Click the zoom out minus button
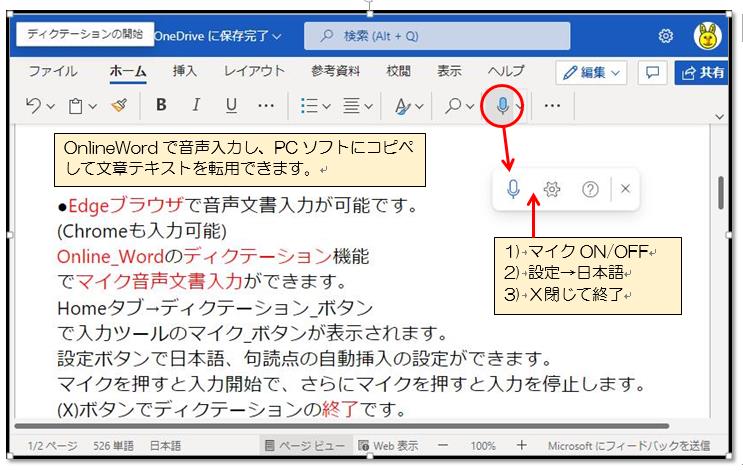Viewport: 743px width, 471px height. point(443,445)
